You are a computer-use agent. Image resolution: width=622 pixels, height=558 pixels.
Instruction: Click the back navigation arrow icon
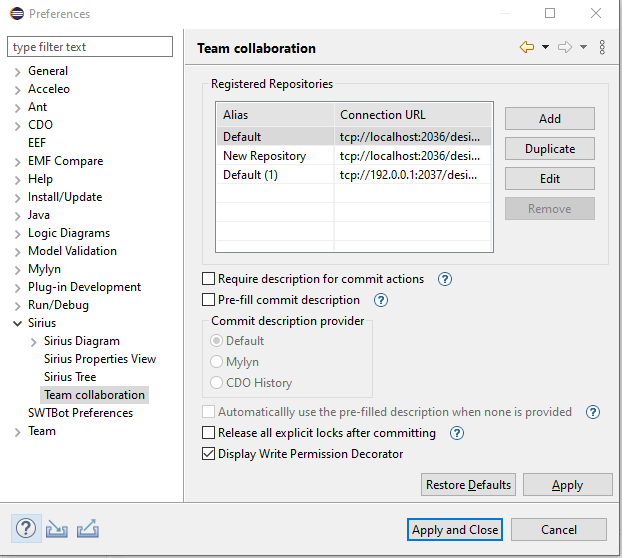coord(527,47)
